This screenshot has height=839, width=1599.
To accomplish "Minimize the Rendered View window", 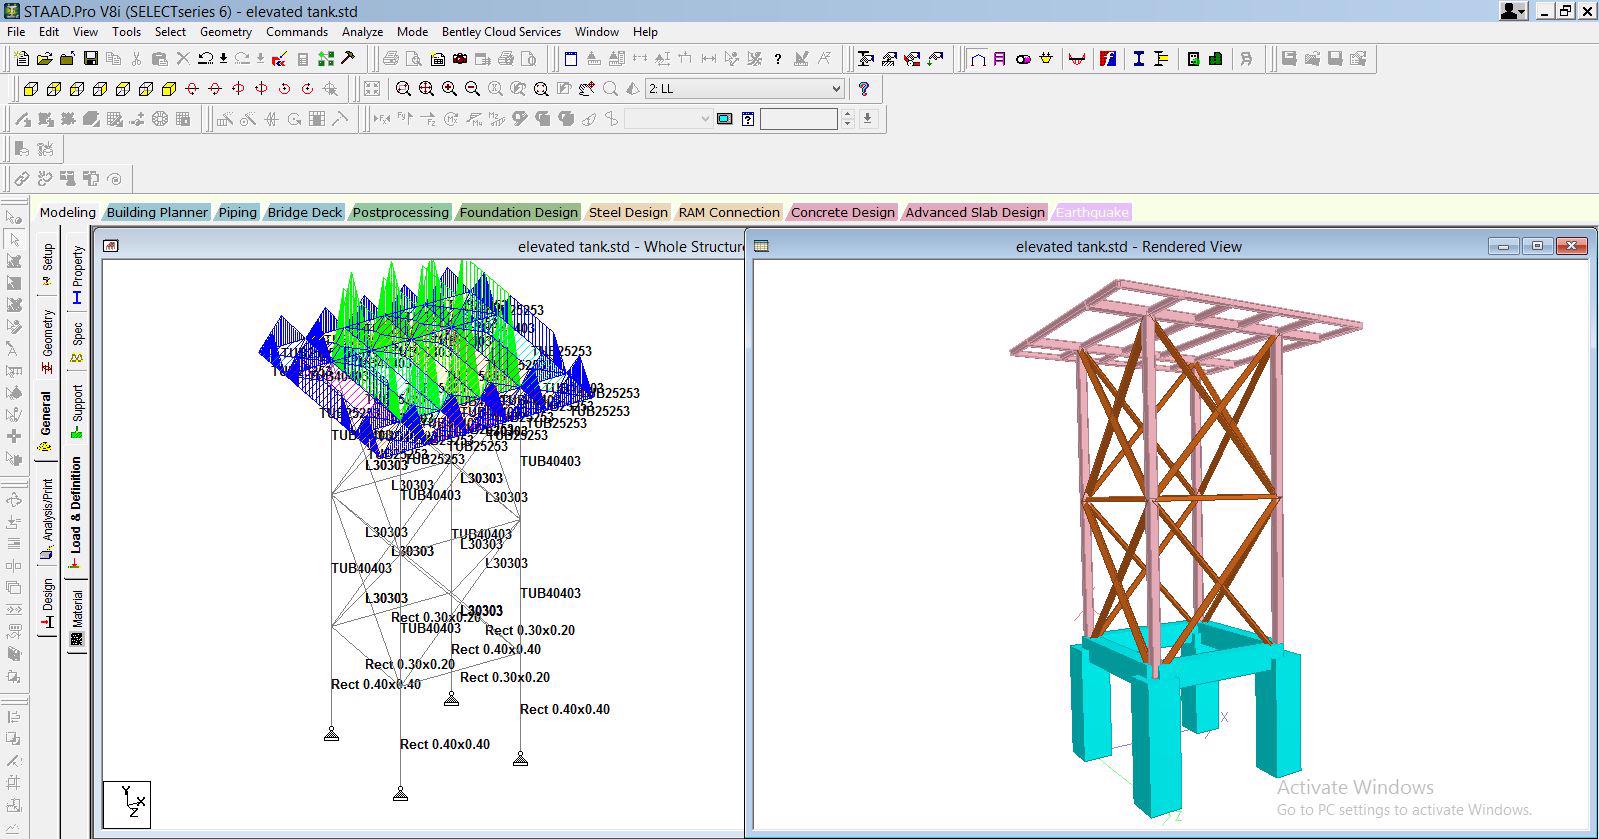I will point(1504,246).
